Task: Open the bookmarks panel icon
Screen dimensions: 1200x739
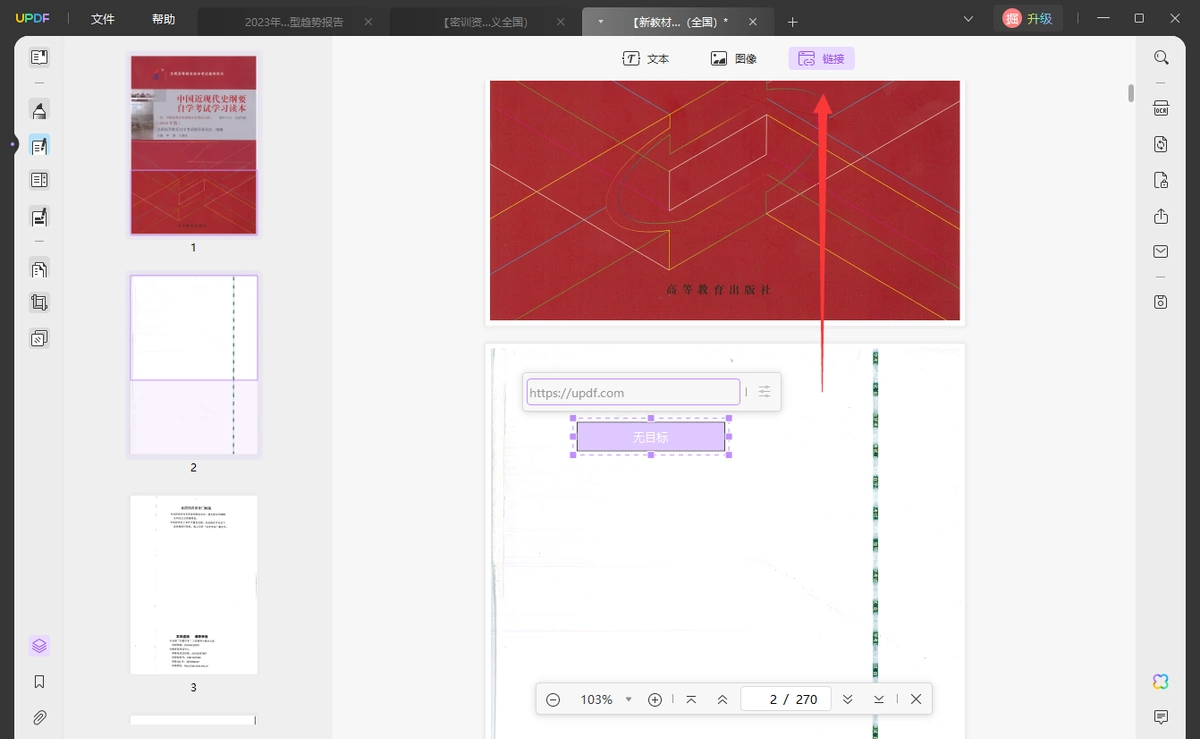Action: [x=39, y=682]
